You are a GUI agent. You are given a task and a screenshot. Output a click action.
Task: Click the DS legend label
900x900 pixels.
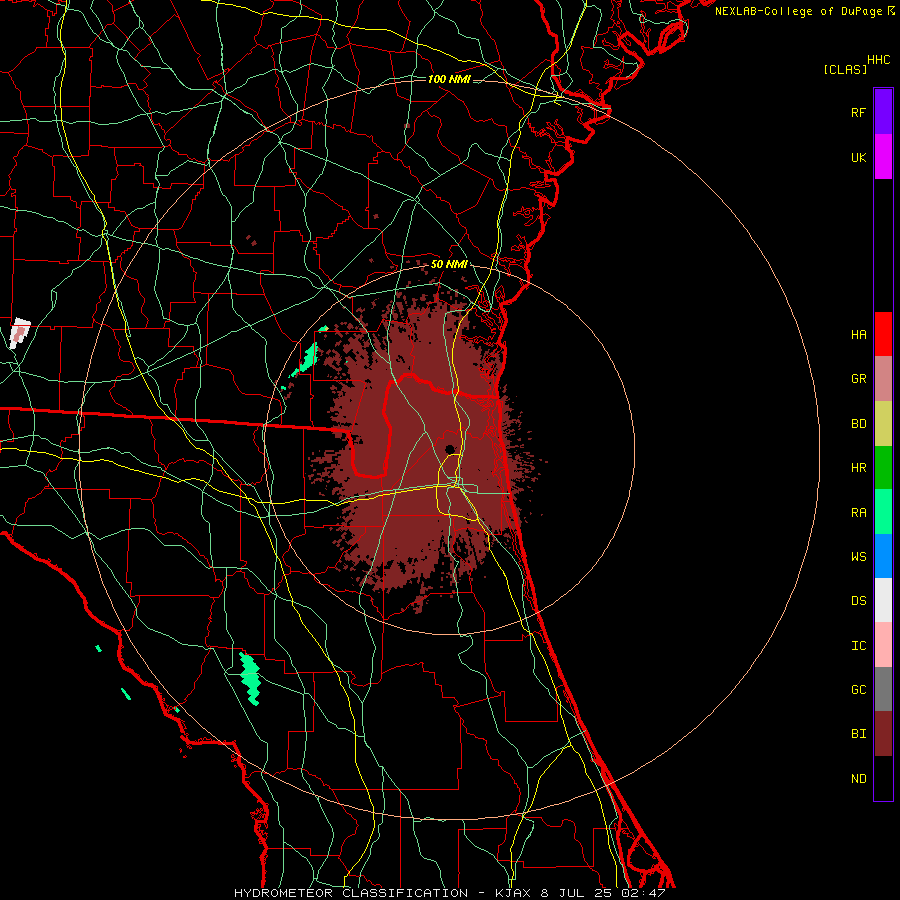[x=858, y=600]
